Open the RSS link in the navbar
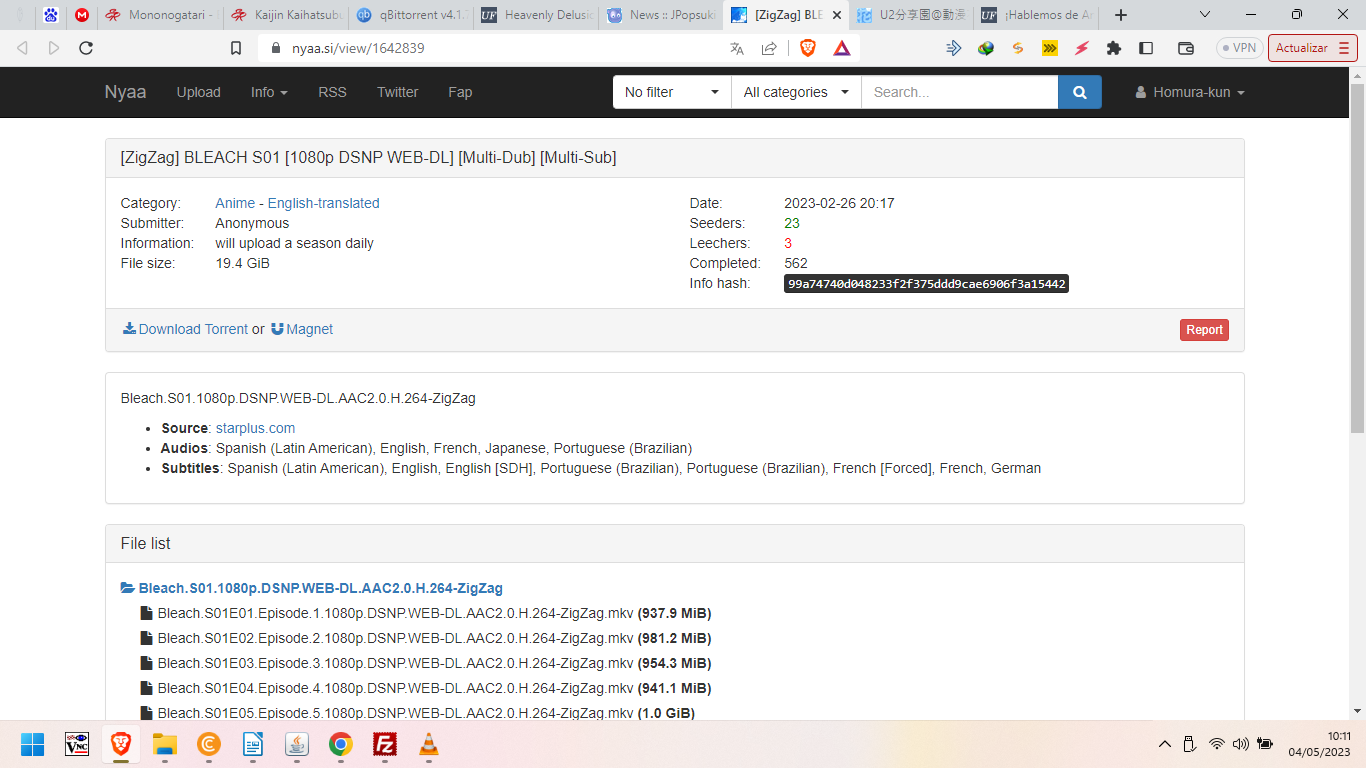The height and width of the screenshot is (768, 1366). tap(332, 92)
